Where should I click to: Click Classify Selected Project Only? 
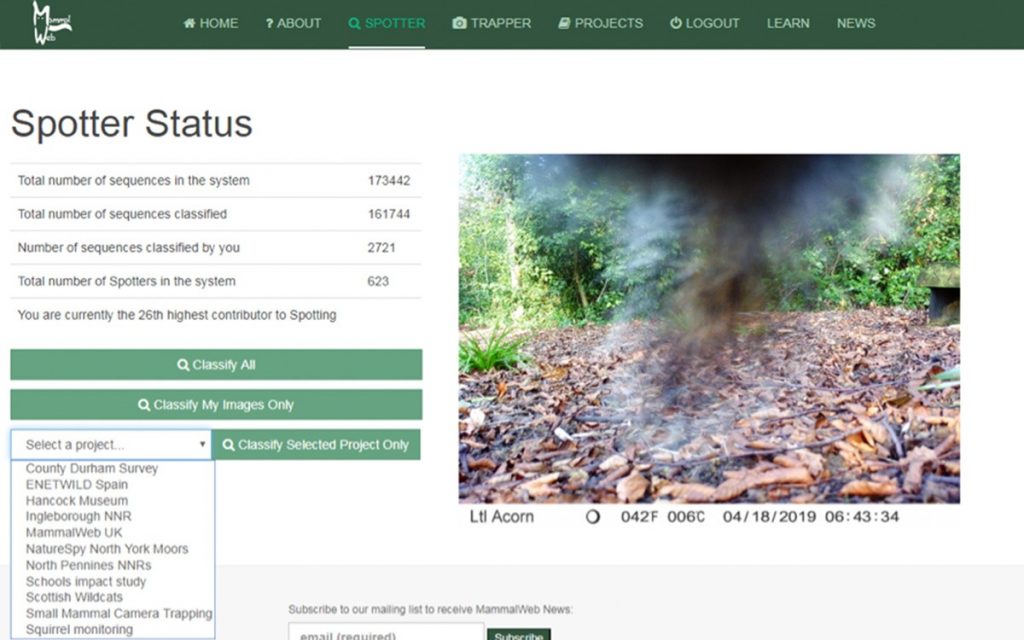tap(316, 445)
